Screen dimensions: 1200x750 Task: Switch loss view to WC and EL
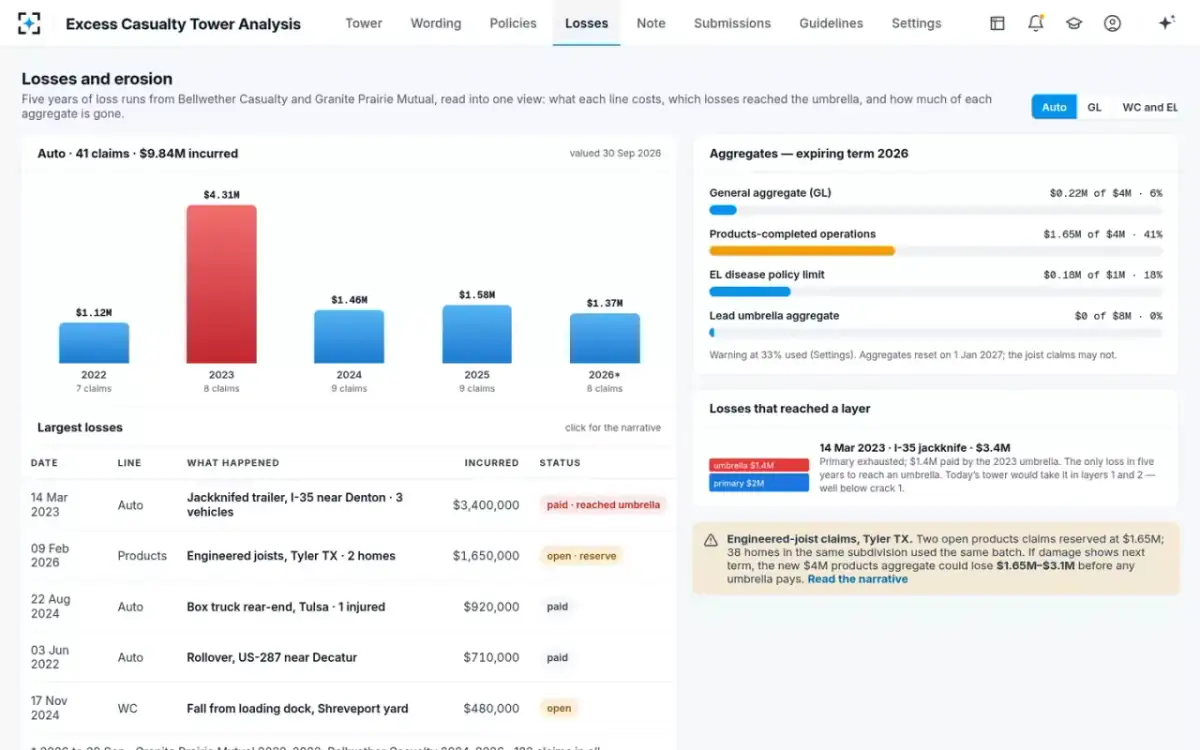[1149, 107]
